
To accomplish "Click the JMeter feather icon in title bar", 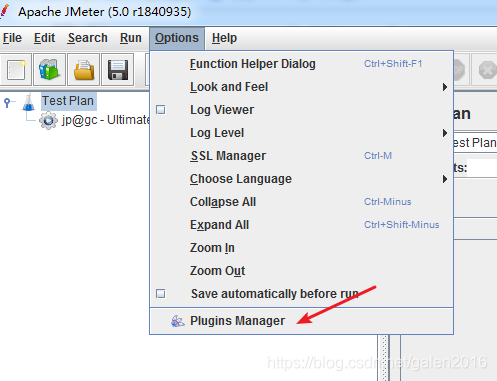I will [4, 11].
